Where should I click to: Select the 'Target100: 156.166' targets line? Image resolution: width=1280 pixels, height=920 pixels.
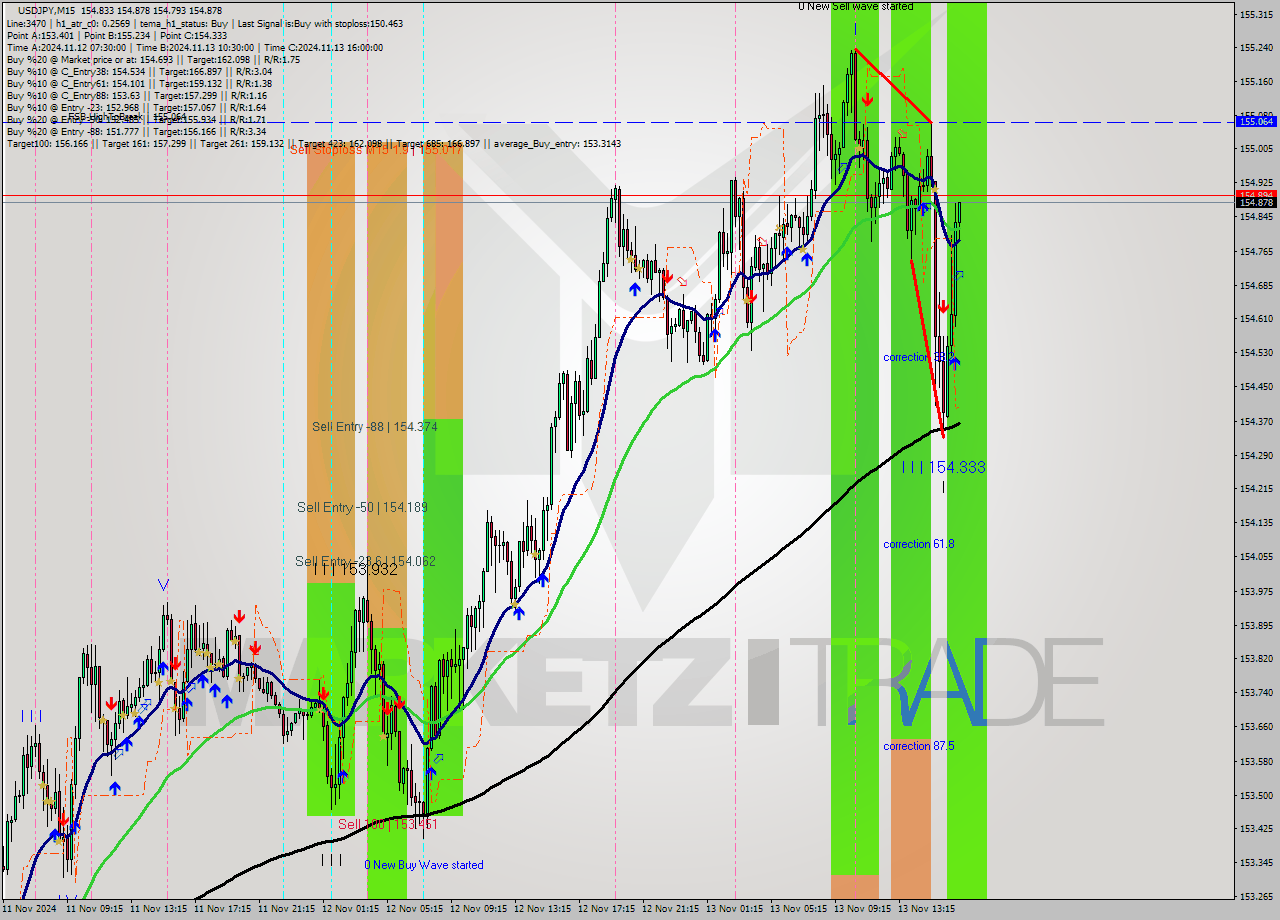(x=313, y=143)
